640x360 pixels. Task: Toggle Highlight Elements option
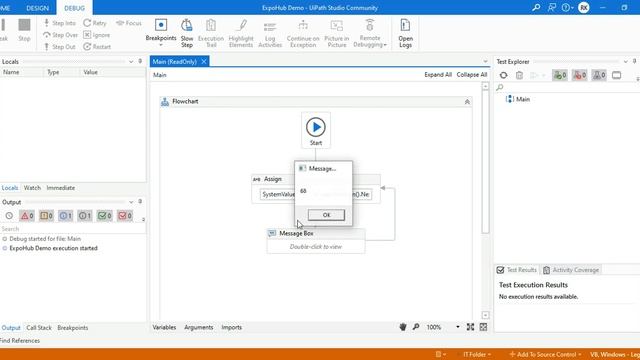(241, 33)
